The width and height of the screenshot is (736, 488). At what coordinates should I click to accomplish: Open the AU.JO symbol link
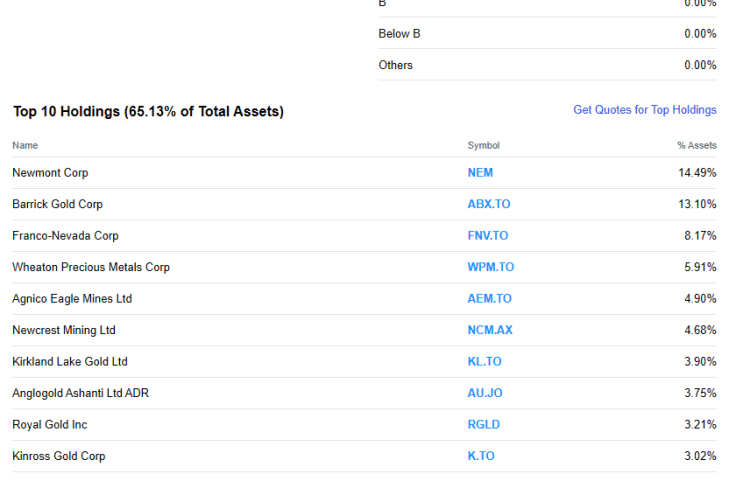484,393
